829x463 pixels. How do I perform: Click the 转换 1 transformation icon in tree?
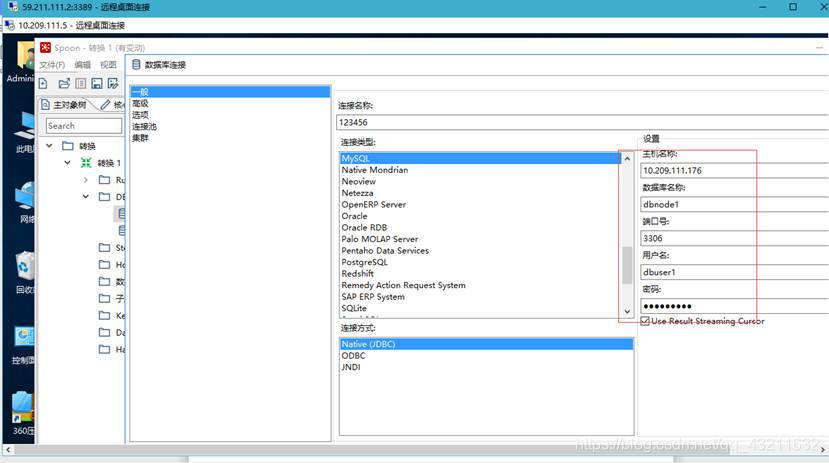(86, 163)
